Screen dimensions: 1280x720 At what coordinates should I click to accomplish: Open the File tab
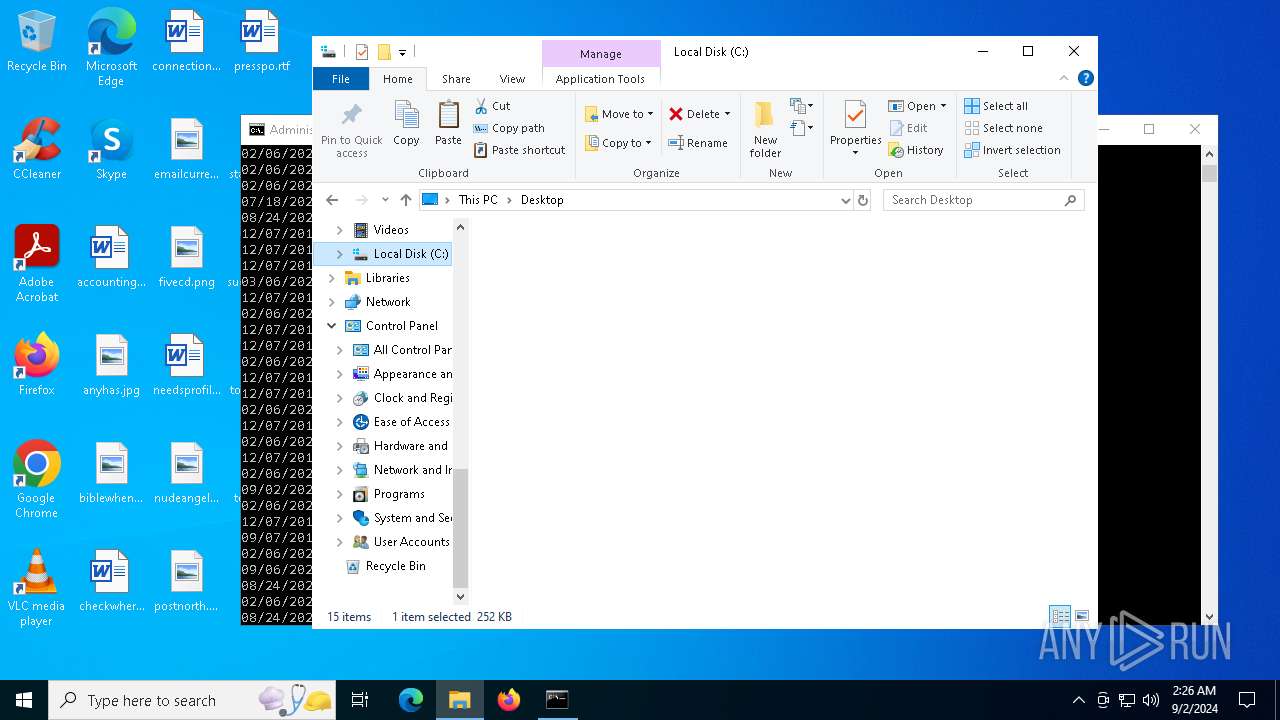click(341, 79)
